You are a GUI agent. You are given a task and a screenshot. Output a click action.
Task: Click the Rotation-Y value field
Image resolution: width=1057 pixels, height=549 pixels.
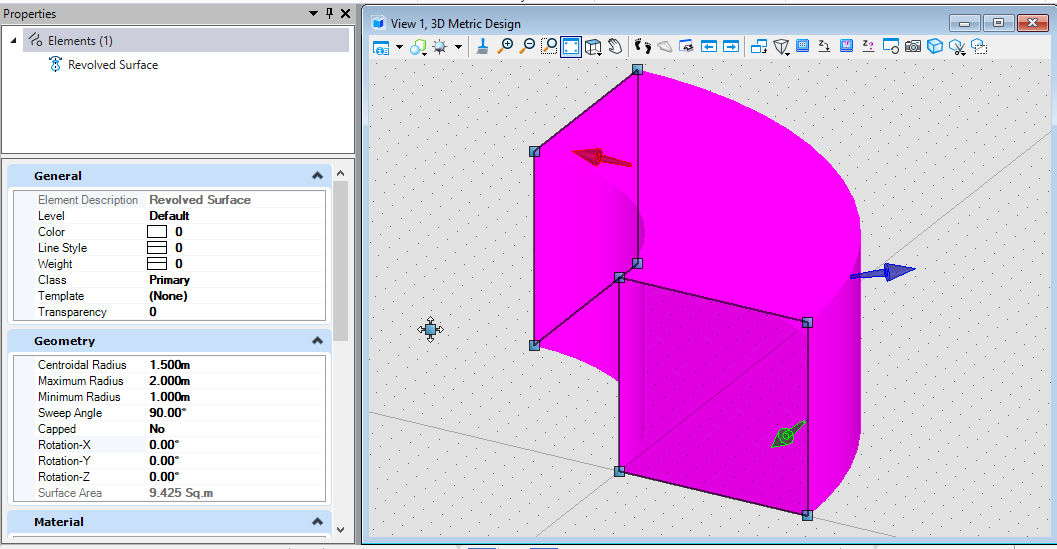click(236, 461)
